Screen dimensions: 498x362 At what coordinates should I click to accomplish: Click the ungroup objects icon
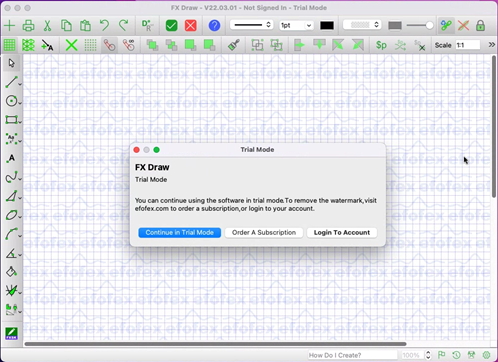[276, 45]
